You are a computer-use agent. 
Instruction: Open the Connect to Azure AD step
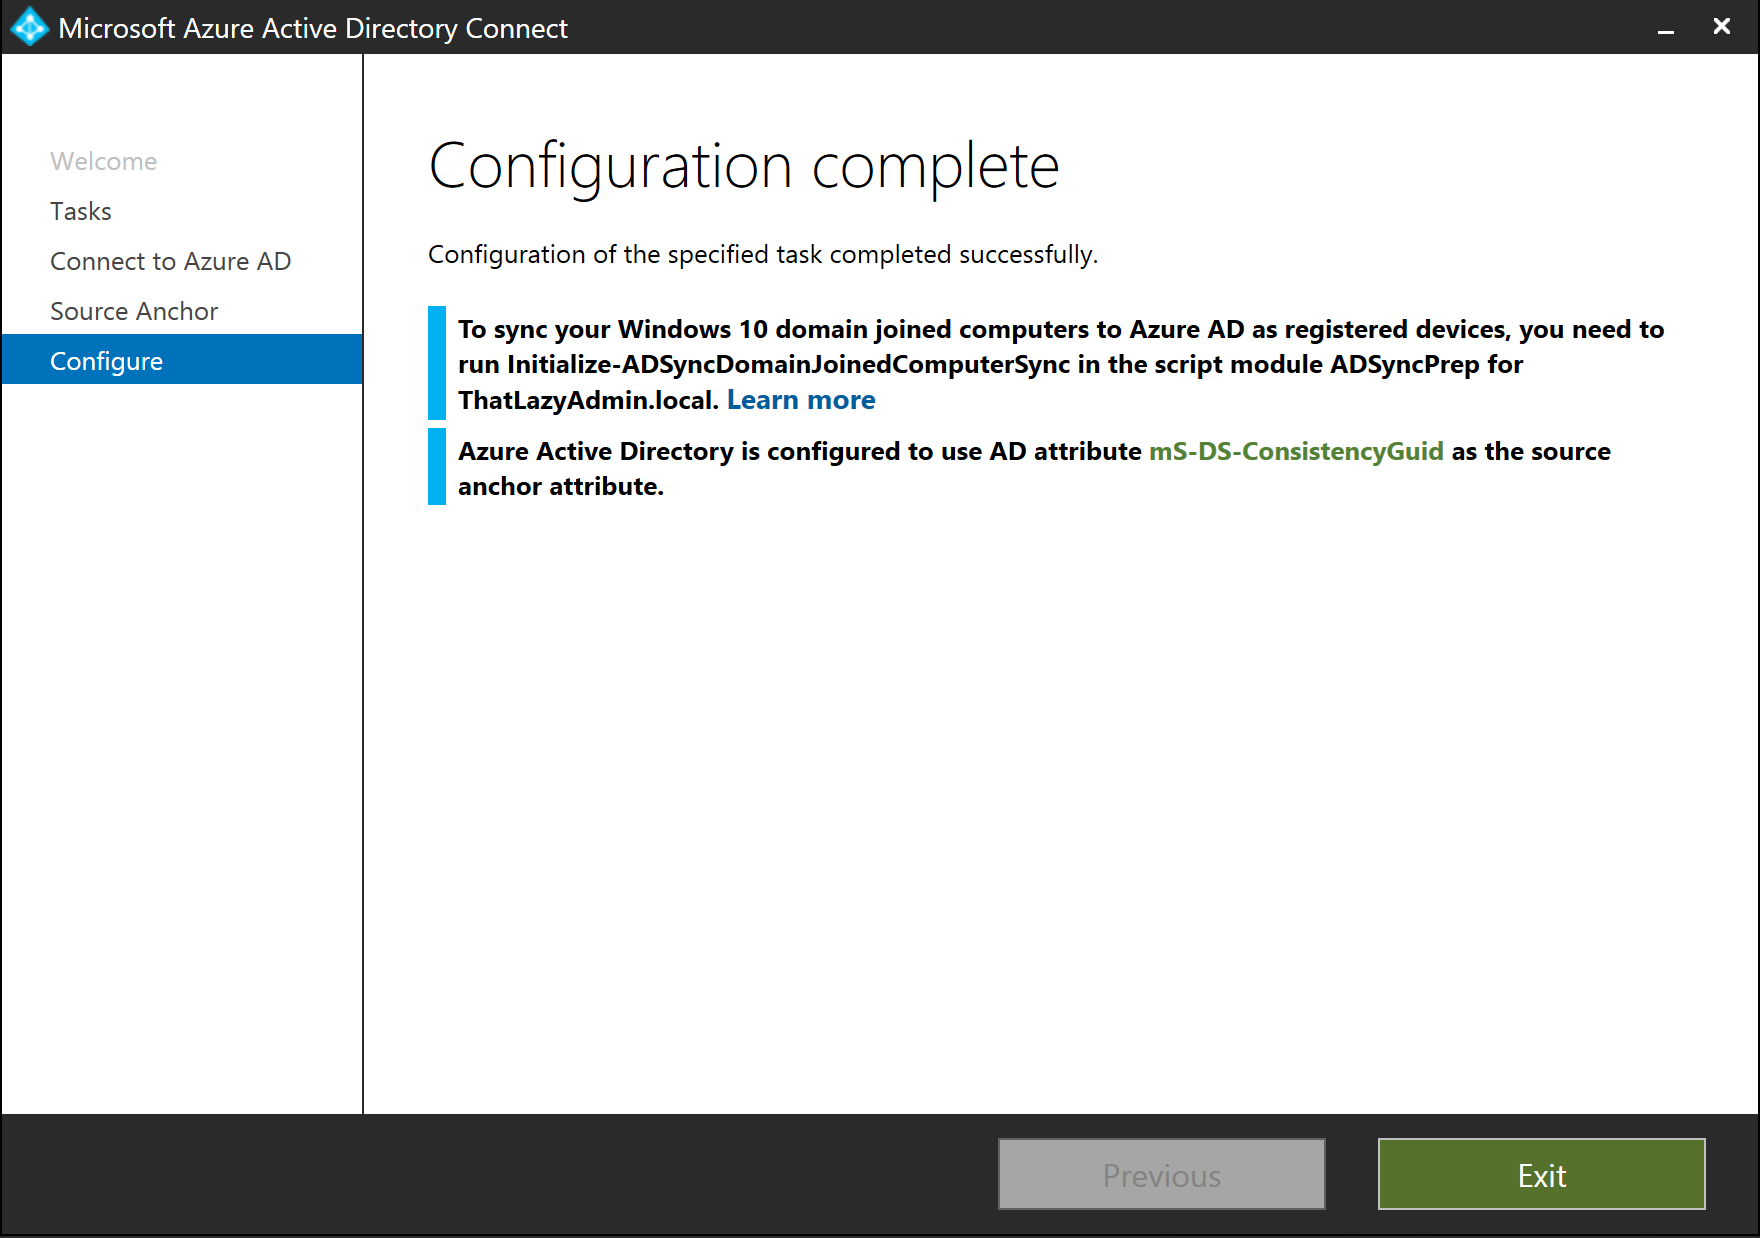tap(170, 261)
